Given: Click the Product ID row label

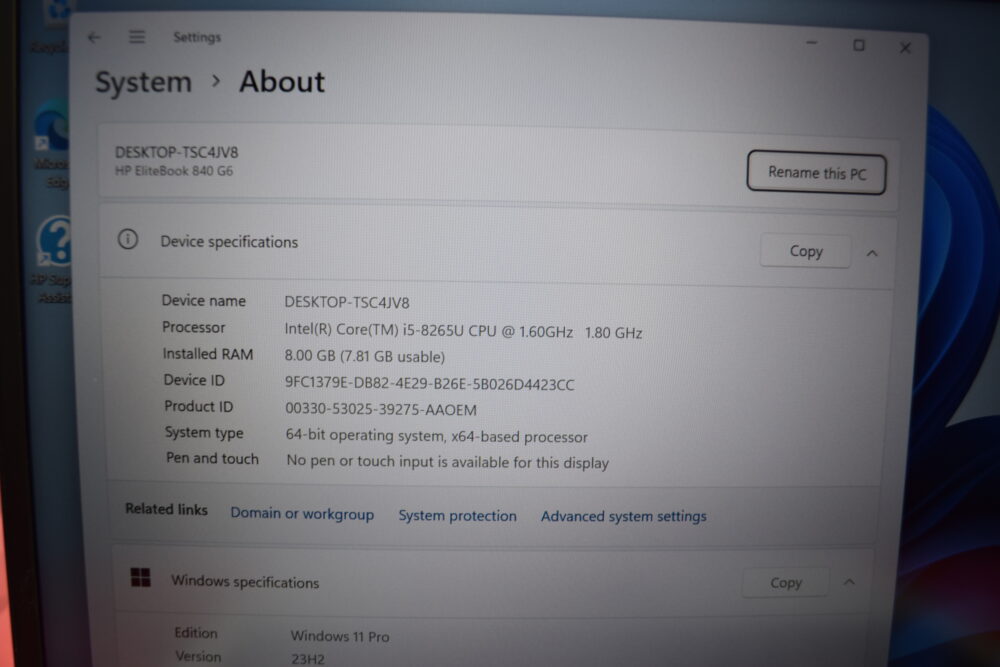Looking at the screenshot, I should [x=199, y=407].
